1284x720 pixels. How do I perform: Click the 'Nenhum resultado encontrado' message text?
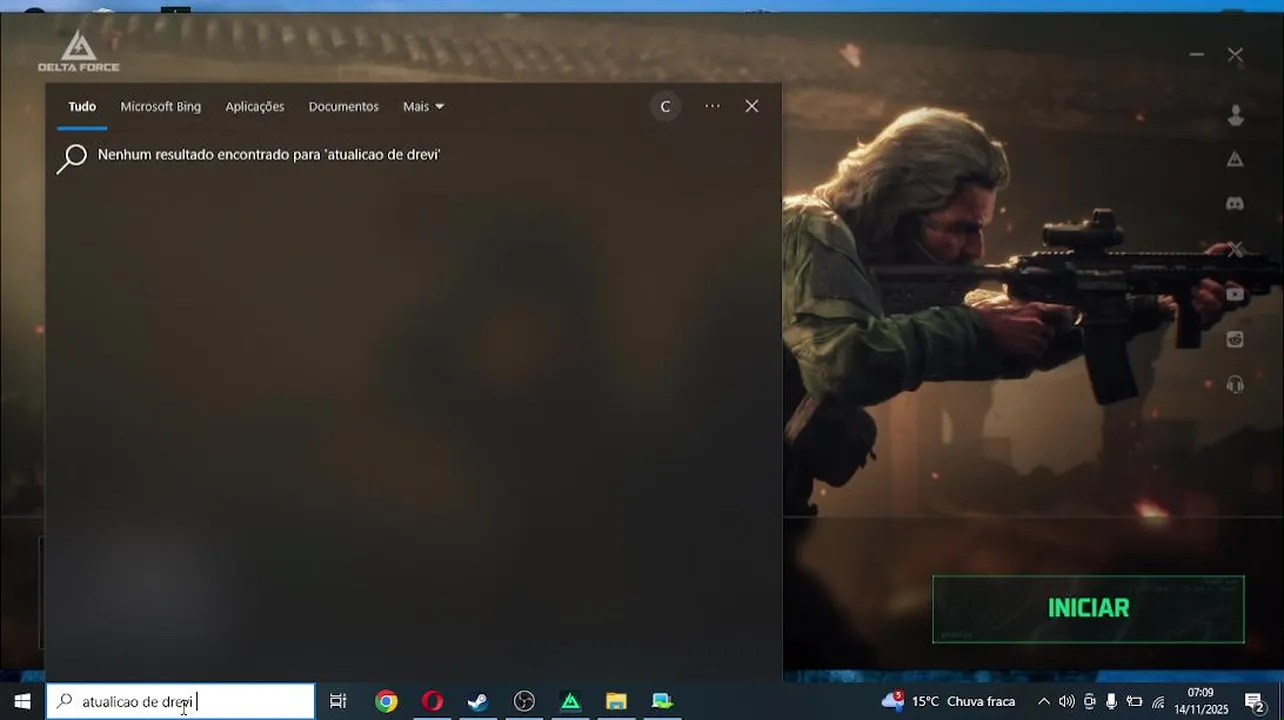pyautogui.click(x=269, y=155)
